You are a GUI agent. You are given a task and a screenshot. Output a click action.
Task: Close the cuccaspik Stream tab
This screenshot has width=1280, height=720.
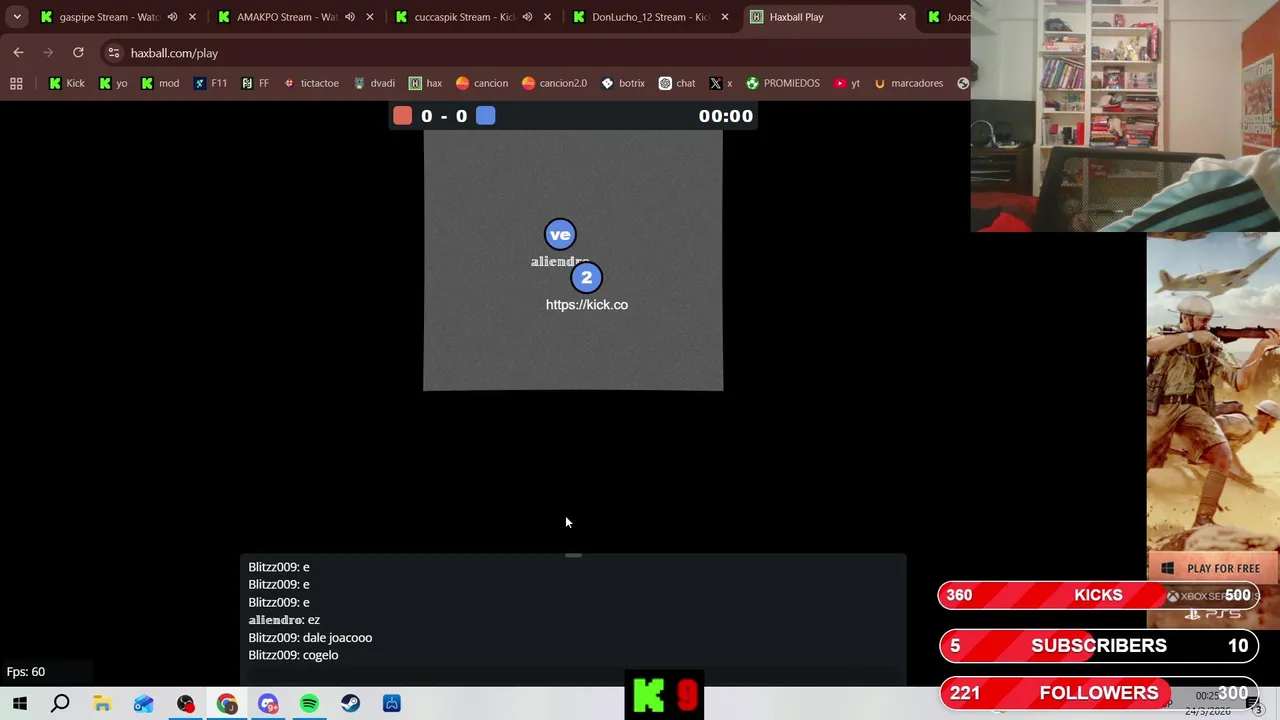coord(547,17)
